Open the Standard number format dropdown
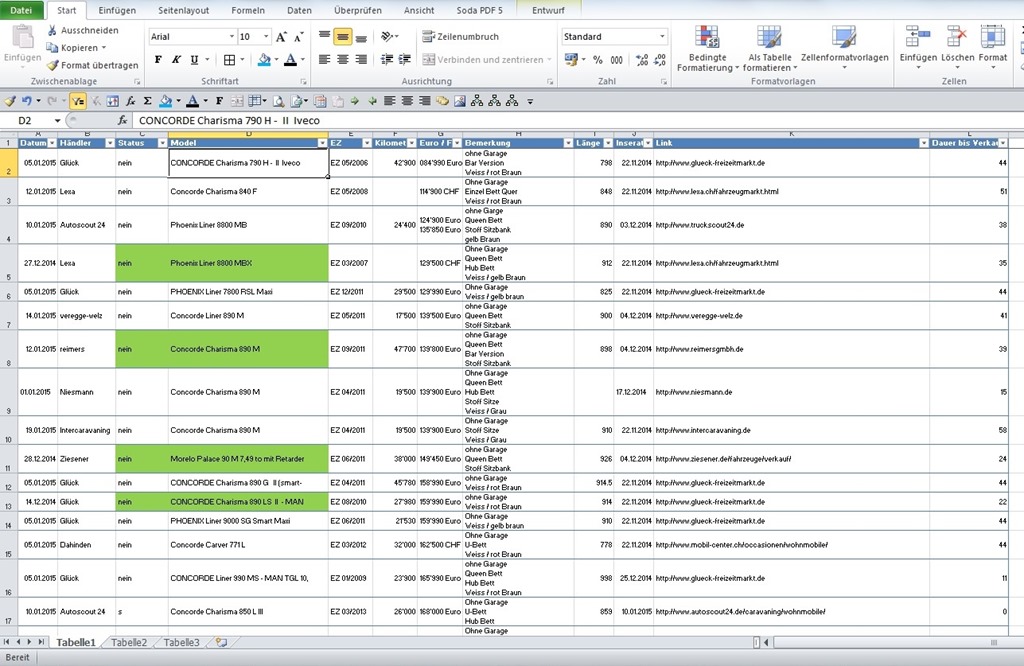This screenshot has height=666, width=1024. pyautogui.click(x=662, y=37)
